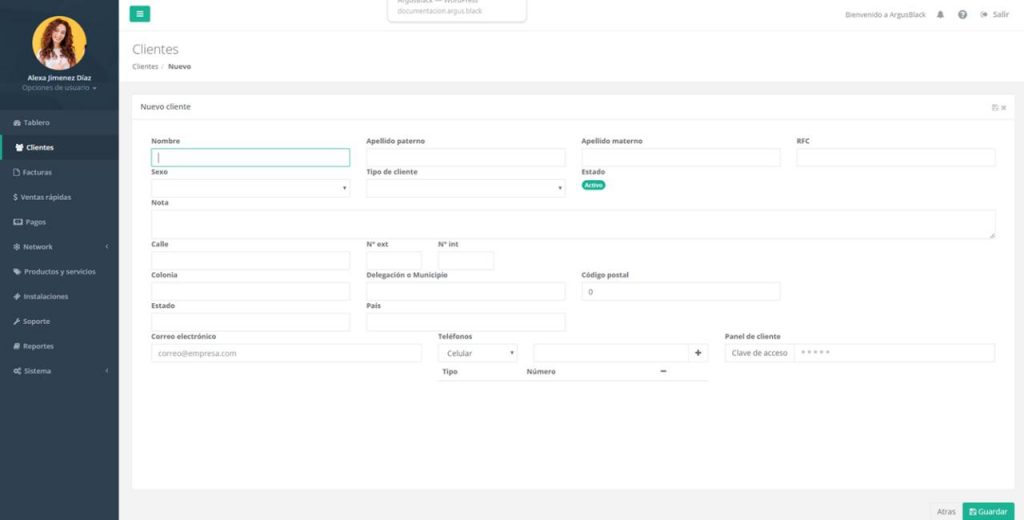The image size is (1024, 520).
Task: Click the N° int field
Action: (x=466, y=261)
